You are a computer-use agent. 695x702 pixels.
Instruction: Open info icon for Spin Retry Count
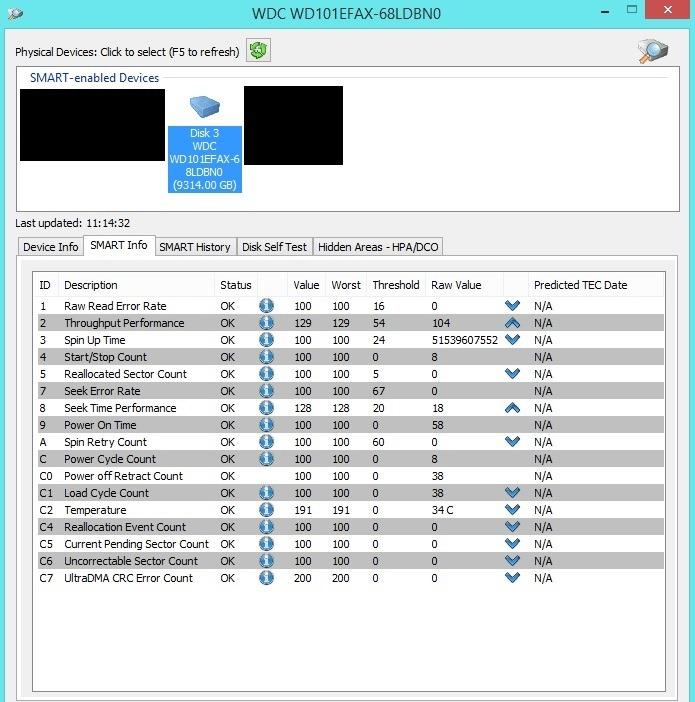tap(266, 442)
